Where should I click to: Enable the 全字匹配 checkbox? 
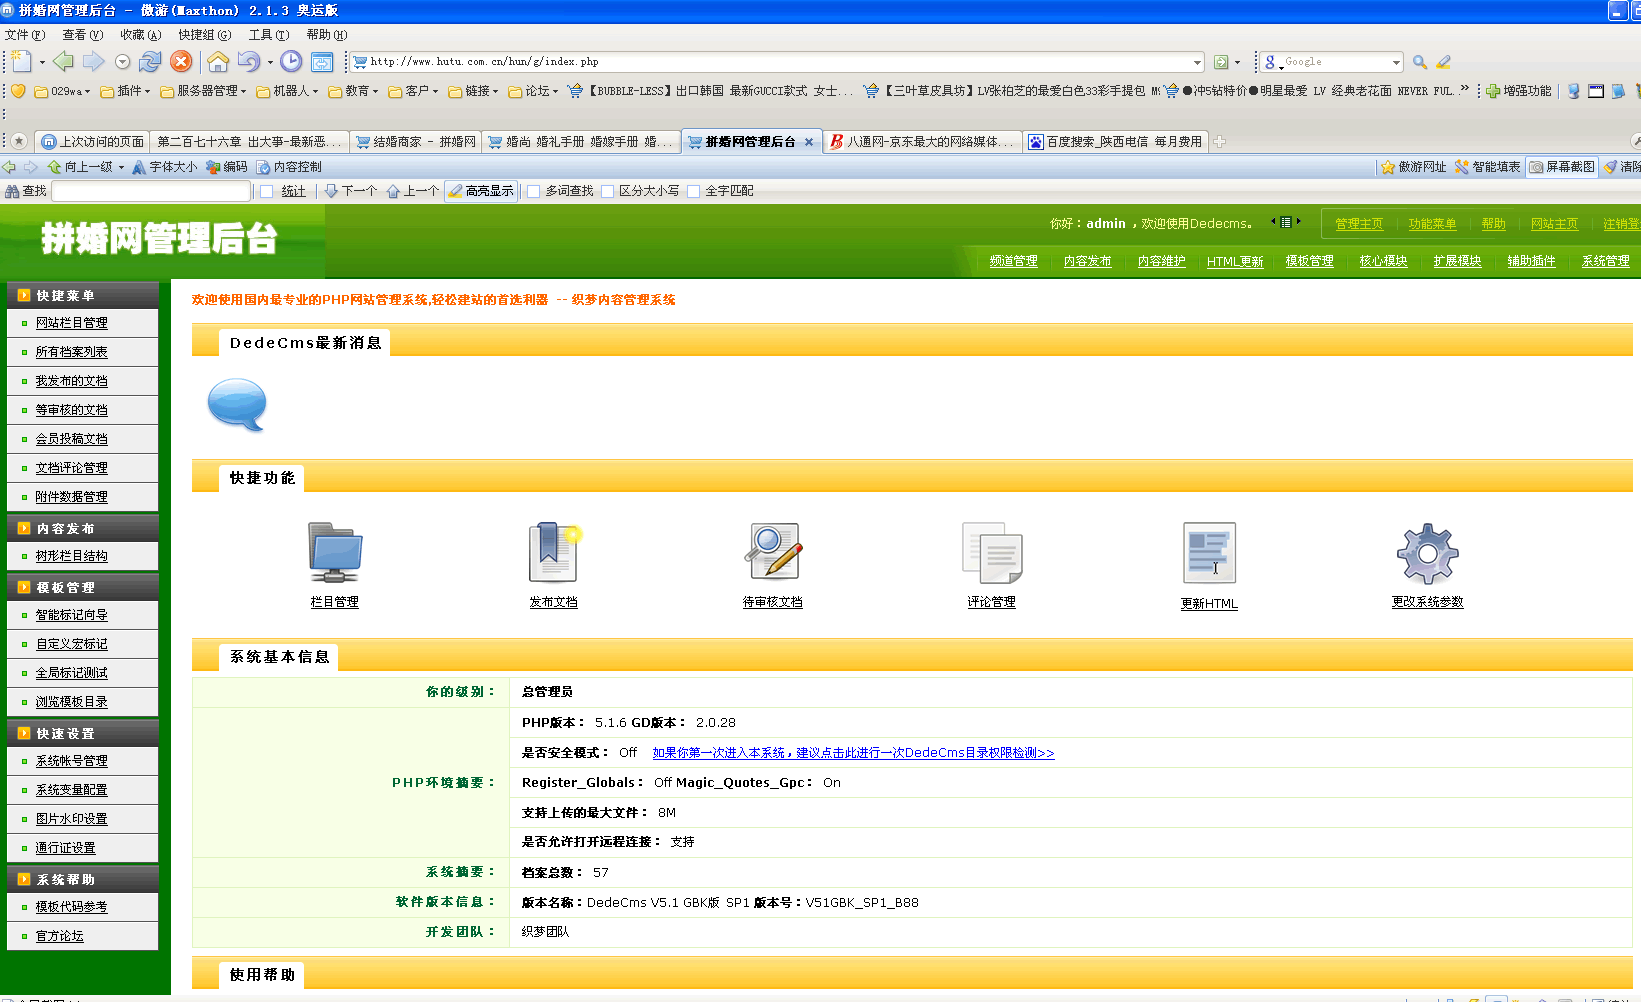tap(693, 191)
